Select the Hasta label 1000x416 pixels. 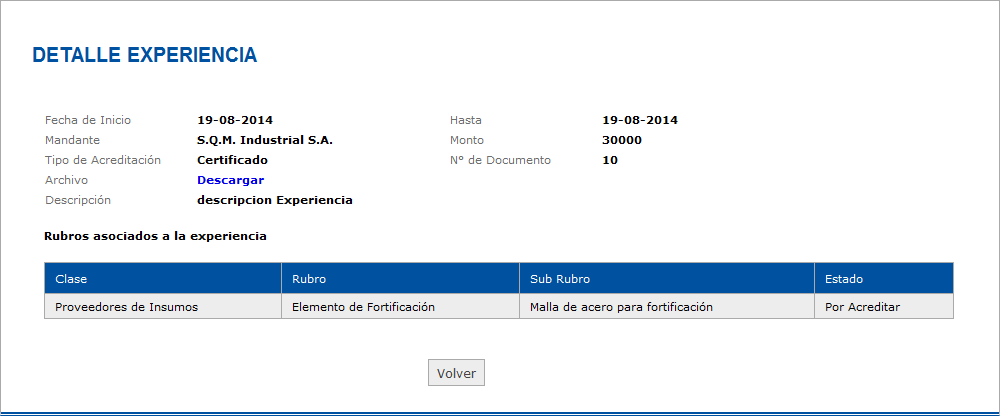click(x=466, y=120)
